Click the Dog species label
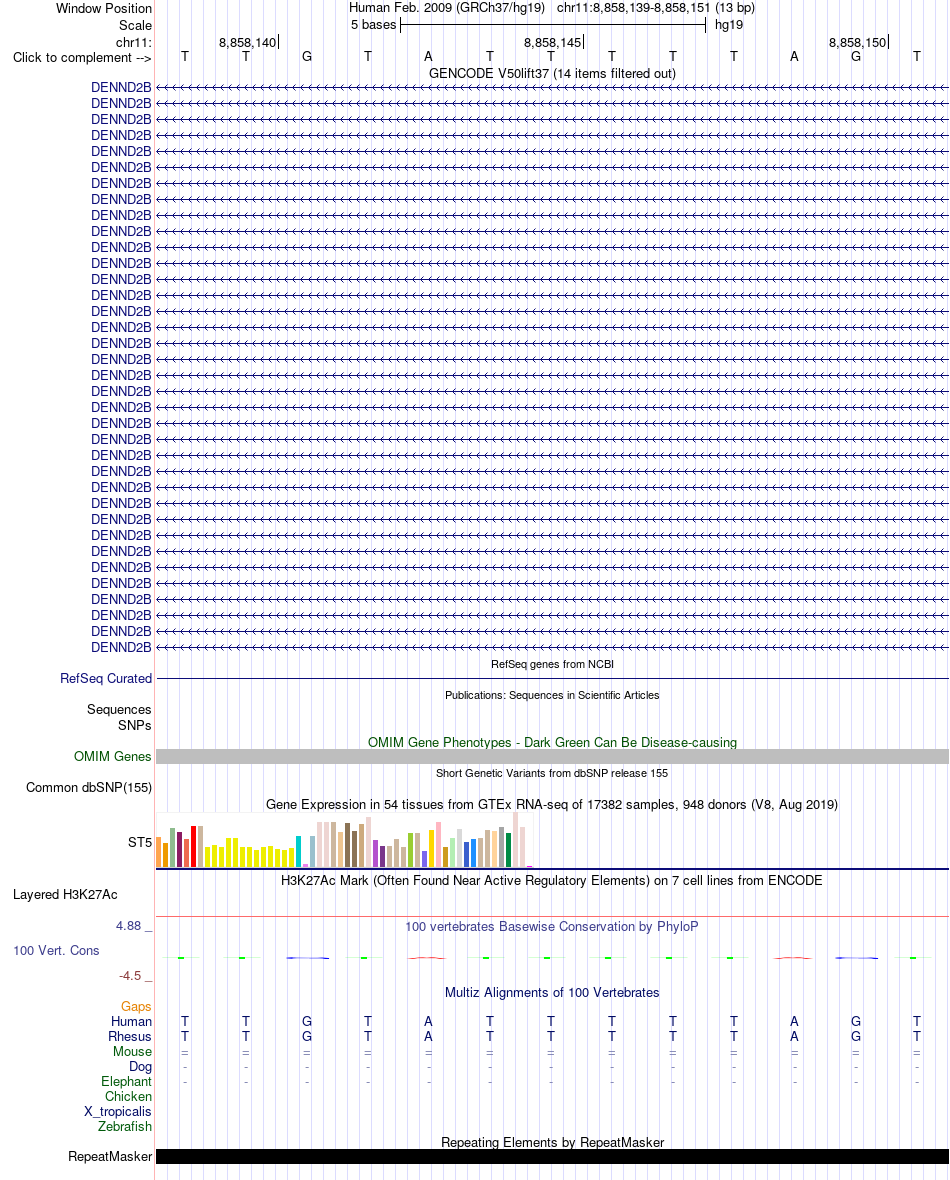This screenshot has height=1180, width=950. click(141, 1067)
